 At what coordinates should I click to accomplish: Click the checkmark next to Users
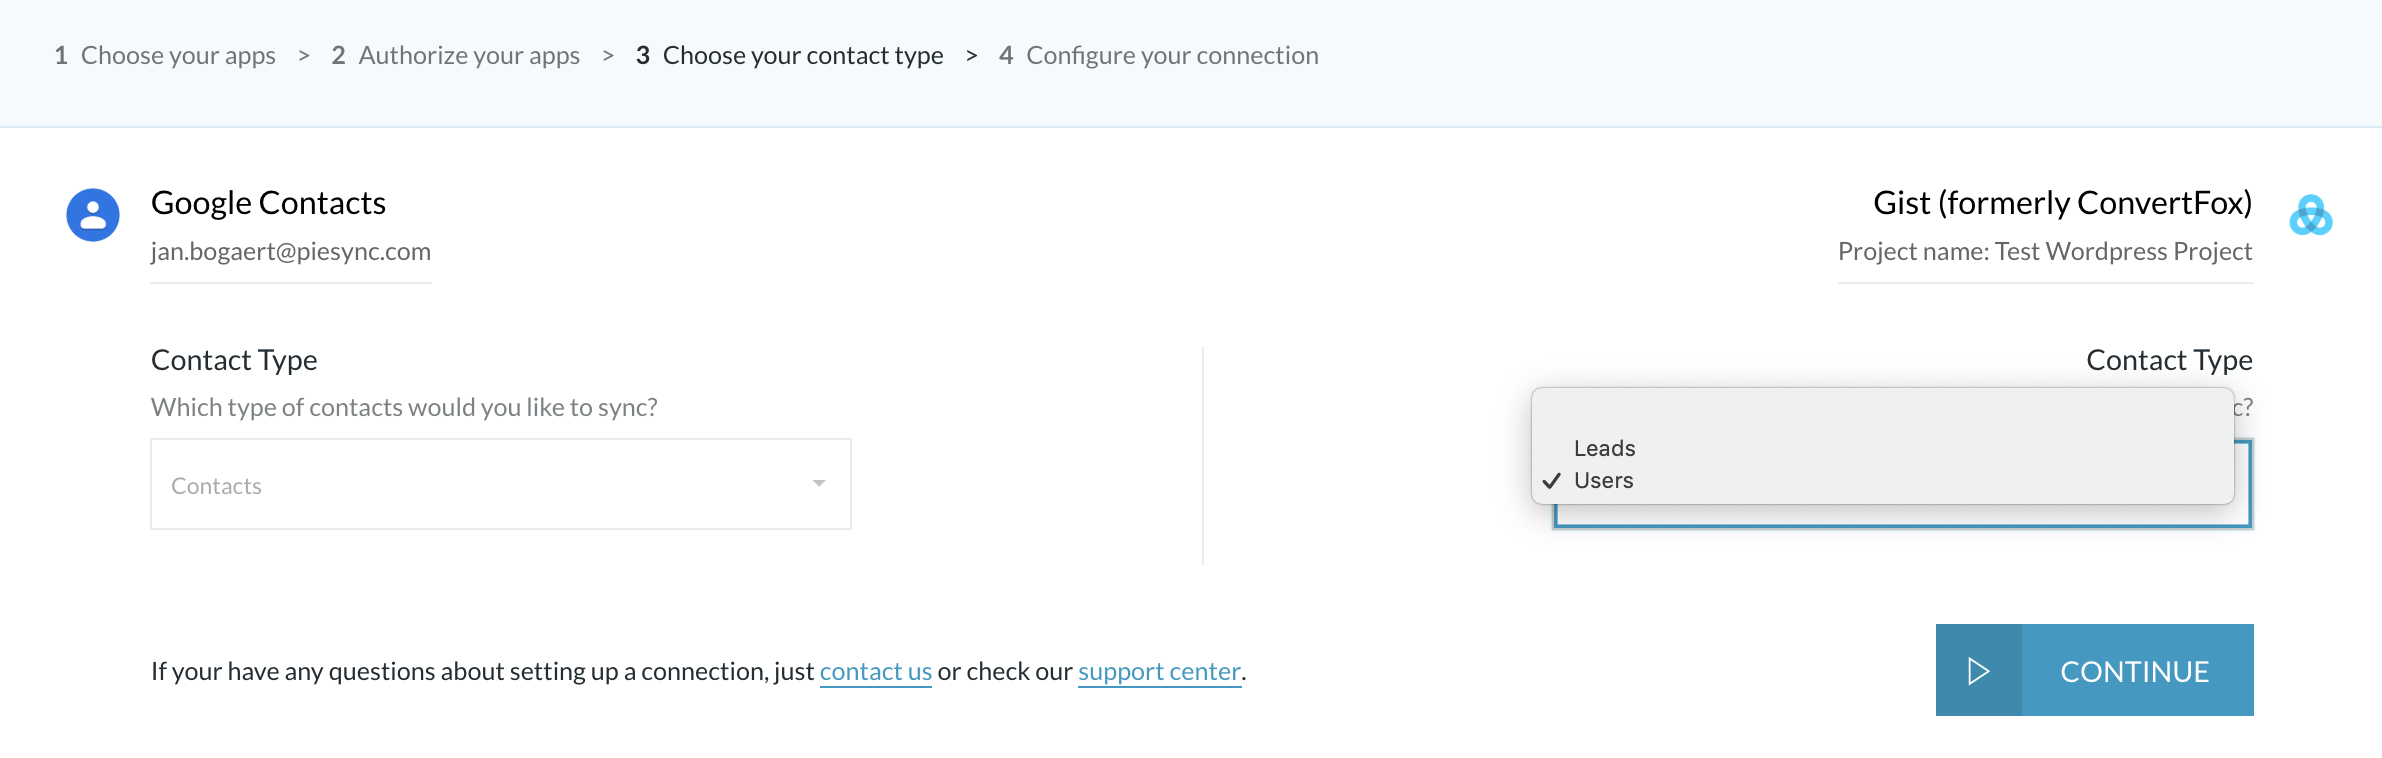coord(1552,481)
